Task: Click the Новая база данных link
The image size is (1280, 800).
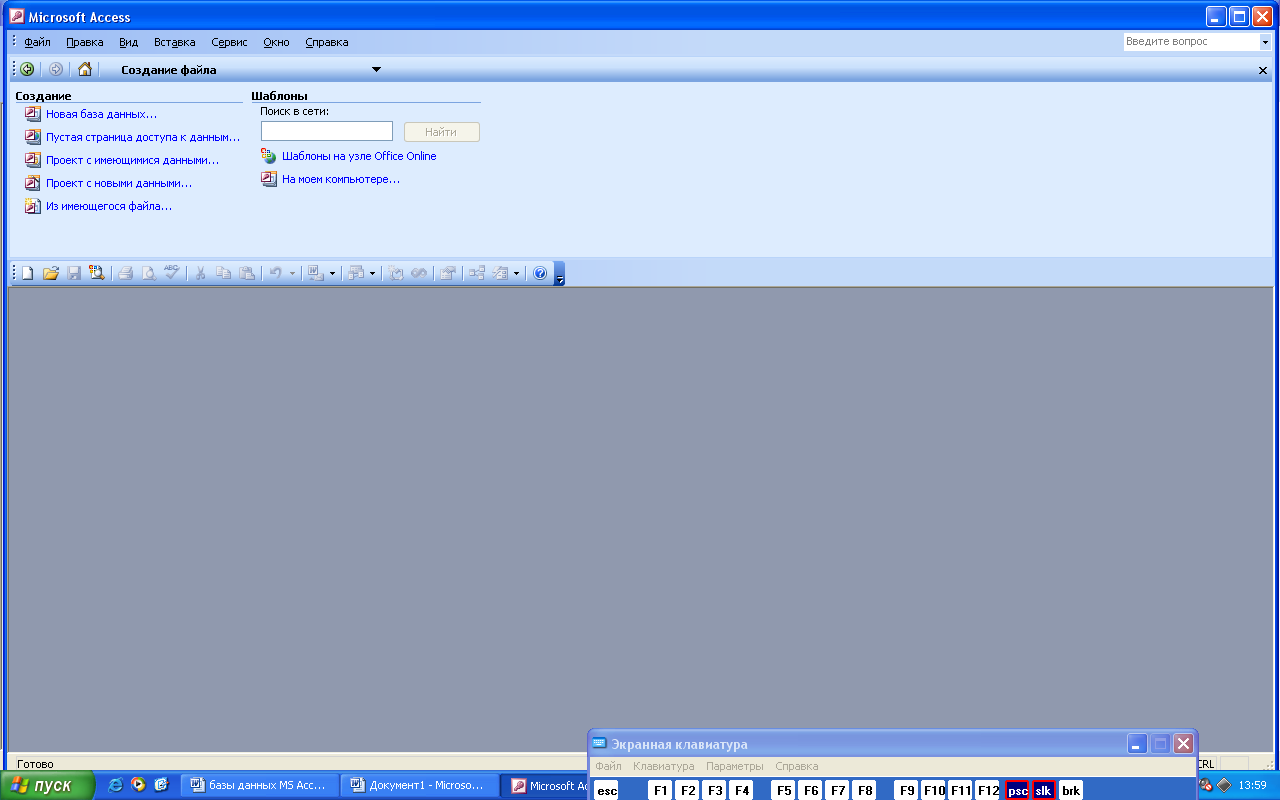Action: coord(101,114)
